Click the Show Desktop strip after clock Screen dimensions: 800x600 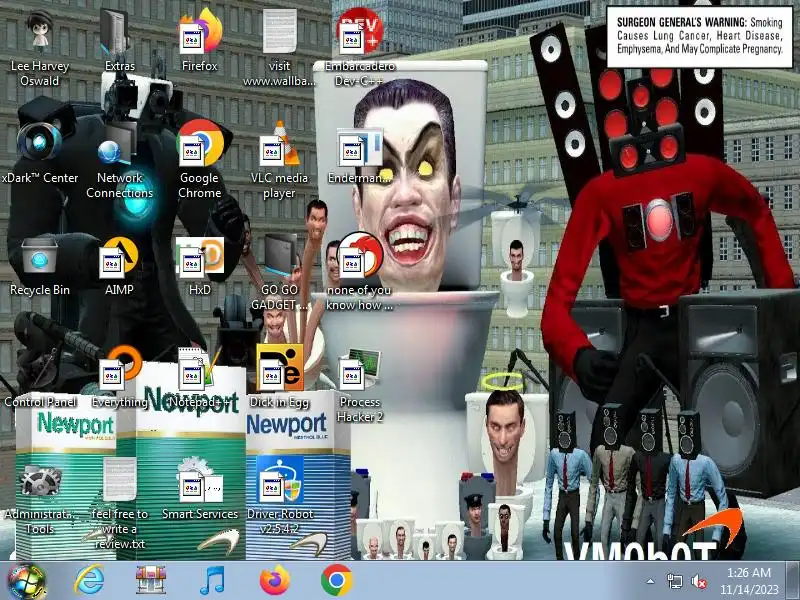793,581
